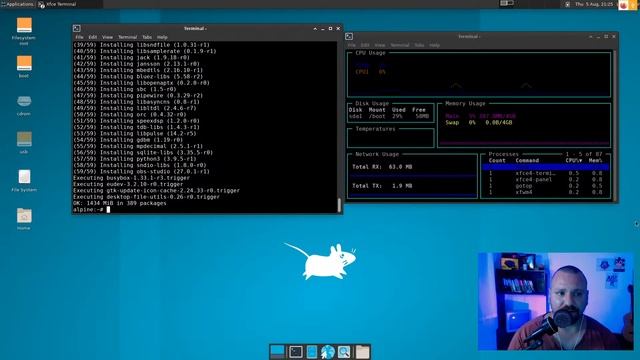
Task: Click the gotop terminal's title bar text
Action: 468,36
